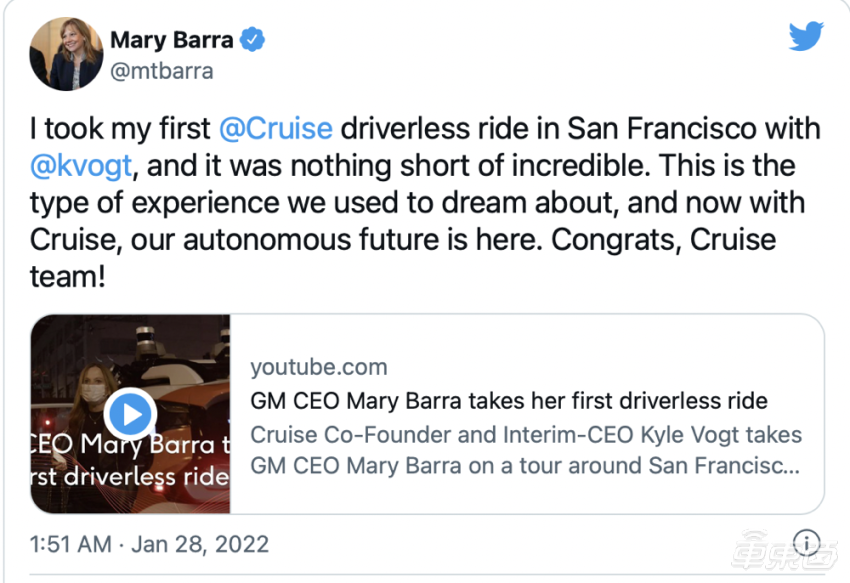This screenshot has width=850, height=583.
Task: Click the card description mentioning Kyle Vogt
Action: tap(526, 450)
